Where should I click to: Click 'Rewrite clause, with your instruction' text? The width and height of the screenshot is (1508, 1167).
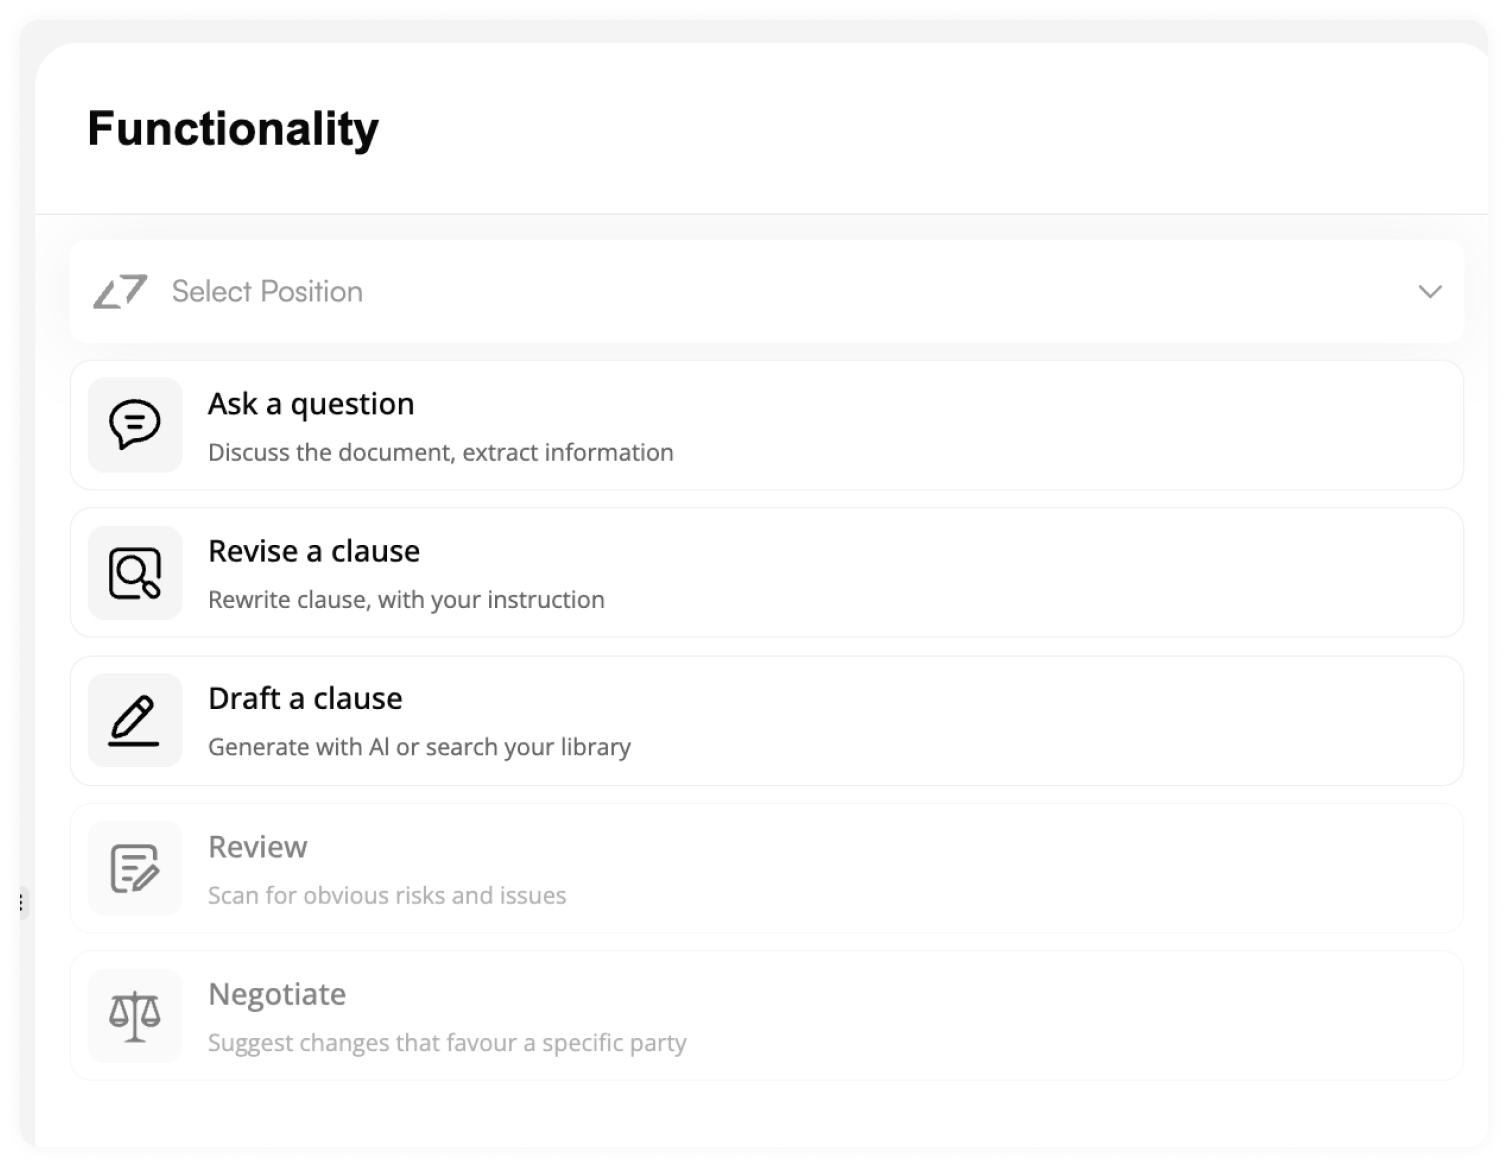click(x=406, y=600)
